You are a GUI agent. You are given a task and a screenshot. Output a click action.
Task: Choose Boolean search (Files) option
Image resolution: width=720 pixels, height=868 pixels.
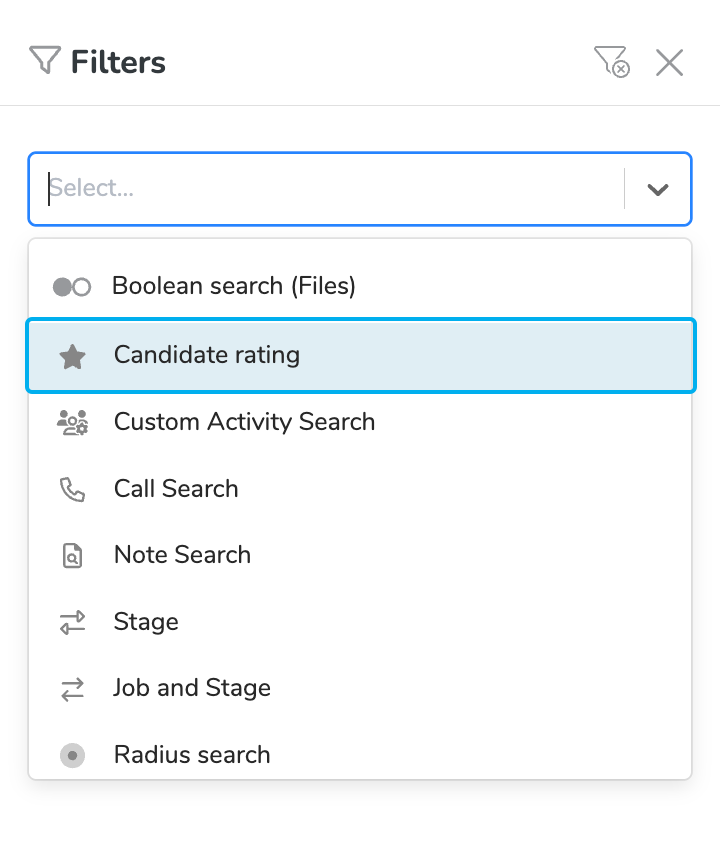[234, 287]
